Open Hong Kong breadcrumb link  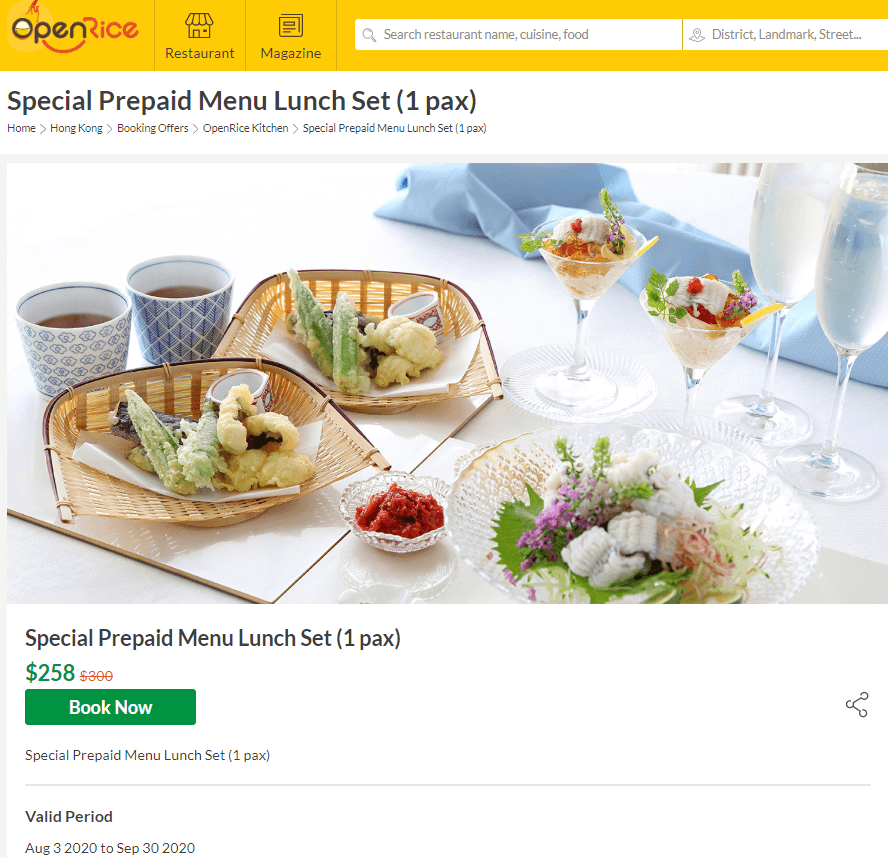pyautogui.click(x=76, y=128)
